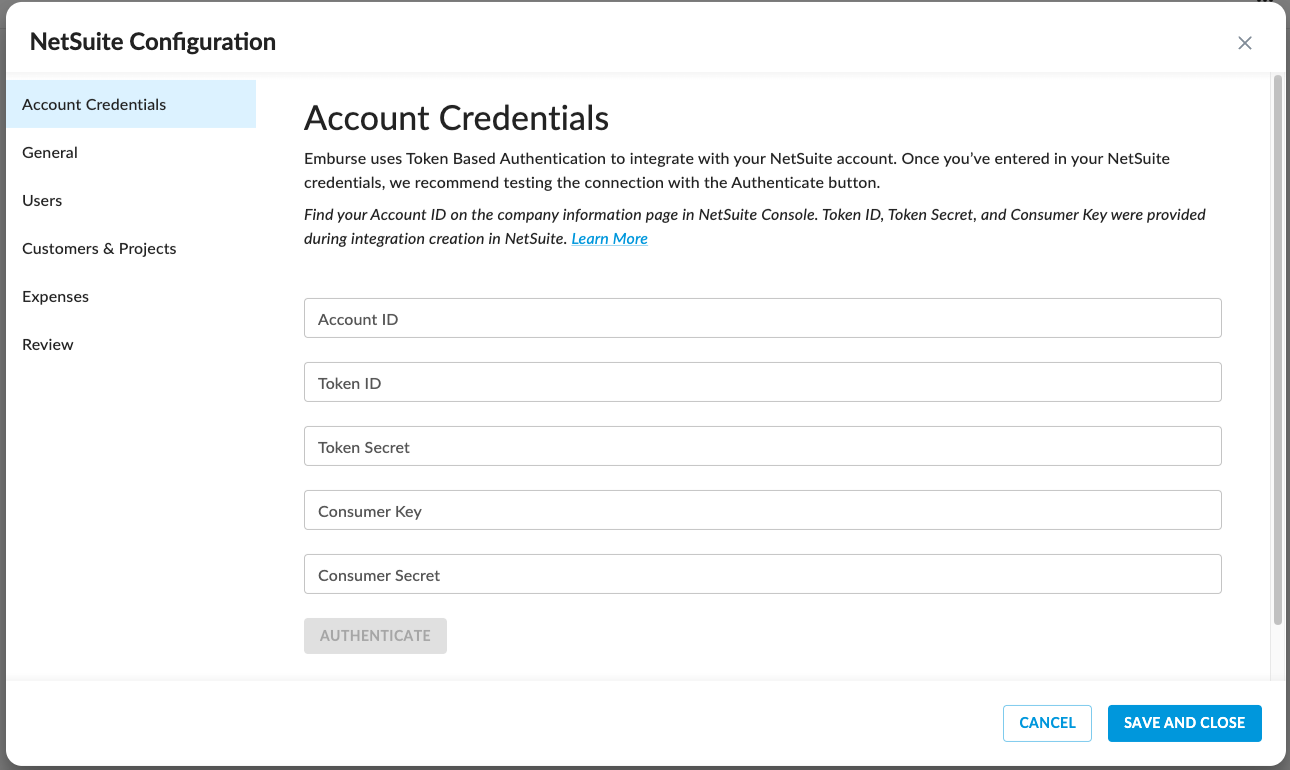
Task: Click the Learn More link
Action: 609,238
